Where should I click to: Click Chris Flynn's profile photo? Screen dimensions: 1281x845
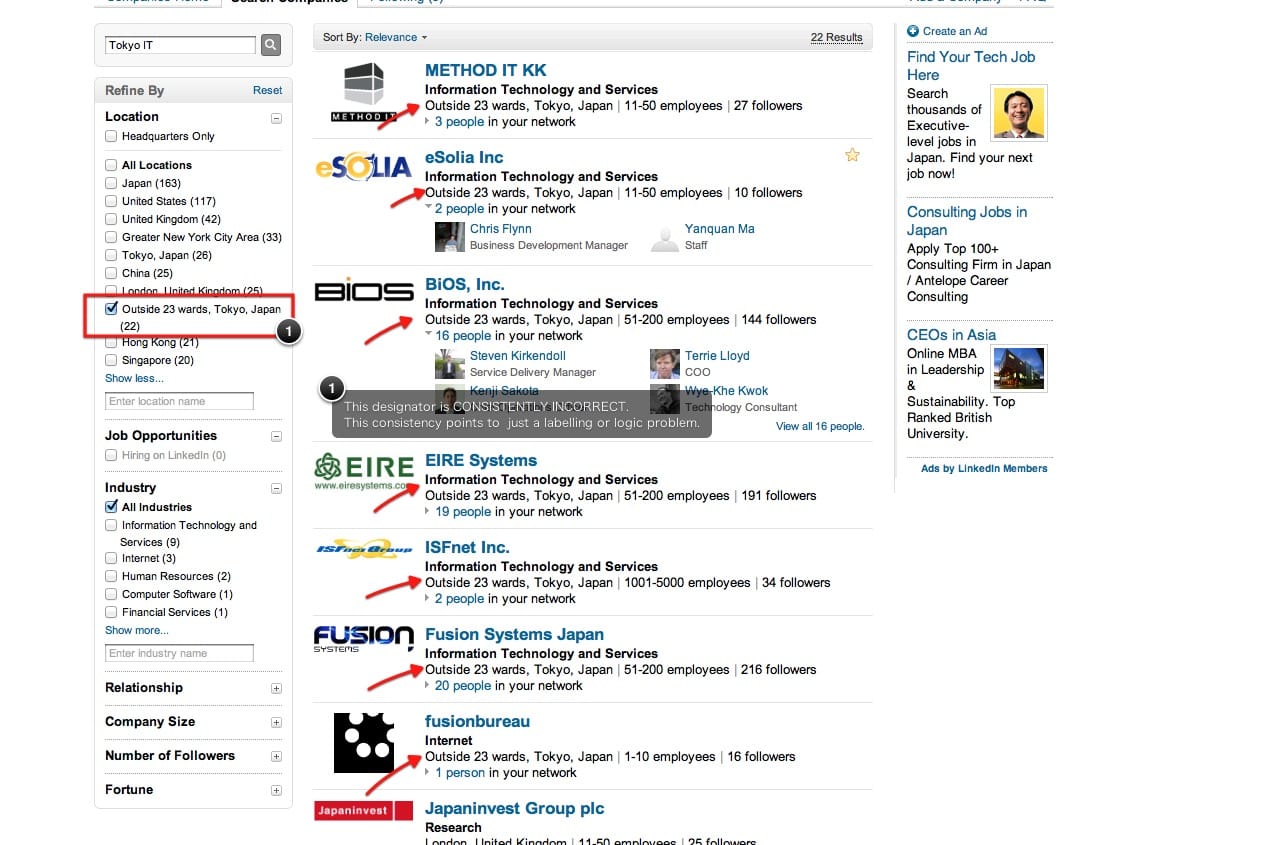point(449,236)
